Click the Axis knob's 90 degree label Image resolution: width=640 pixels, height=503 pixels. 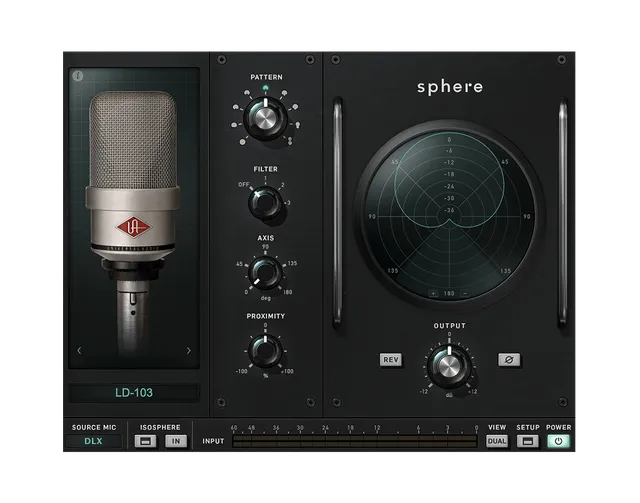click(265, 247)
